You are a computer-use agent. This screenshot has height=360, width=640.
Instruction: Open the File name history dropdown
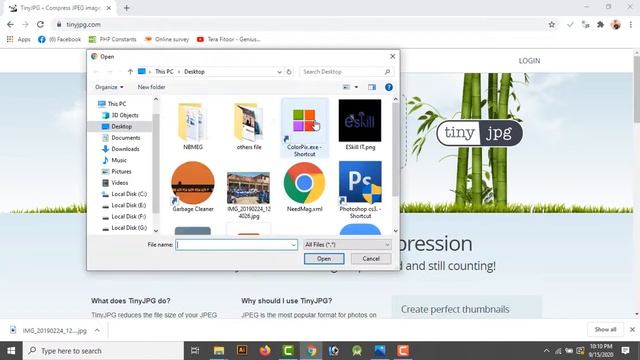pyautogui.click(x=293, y=245)
